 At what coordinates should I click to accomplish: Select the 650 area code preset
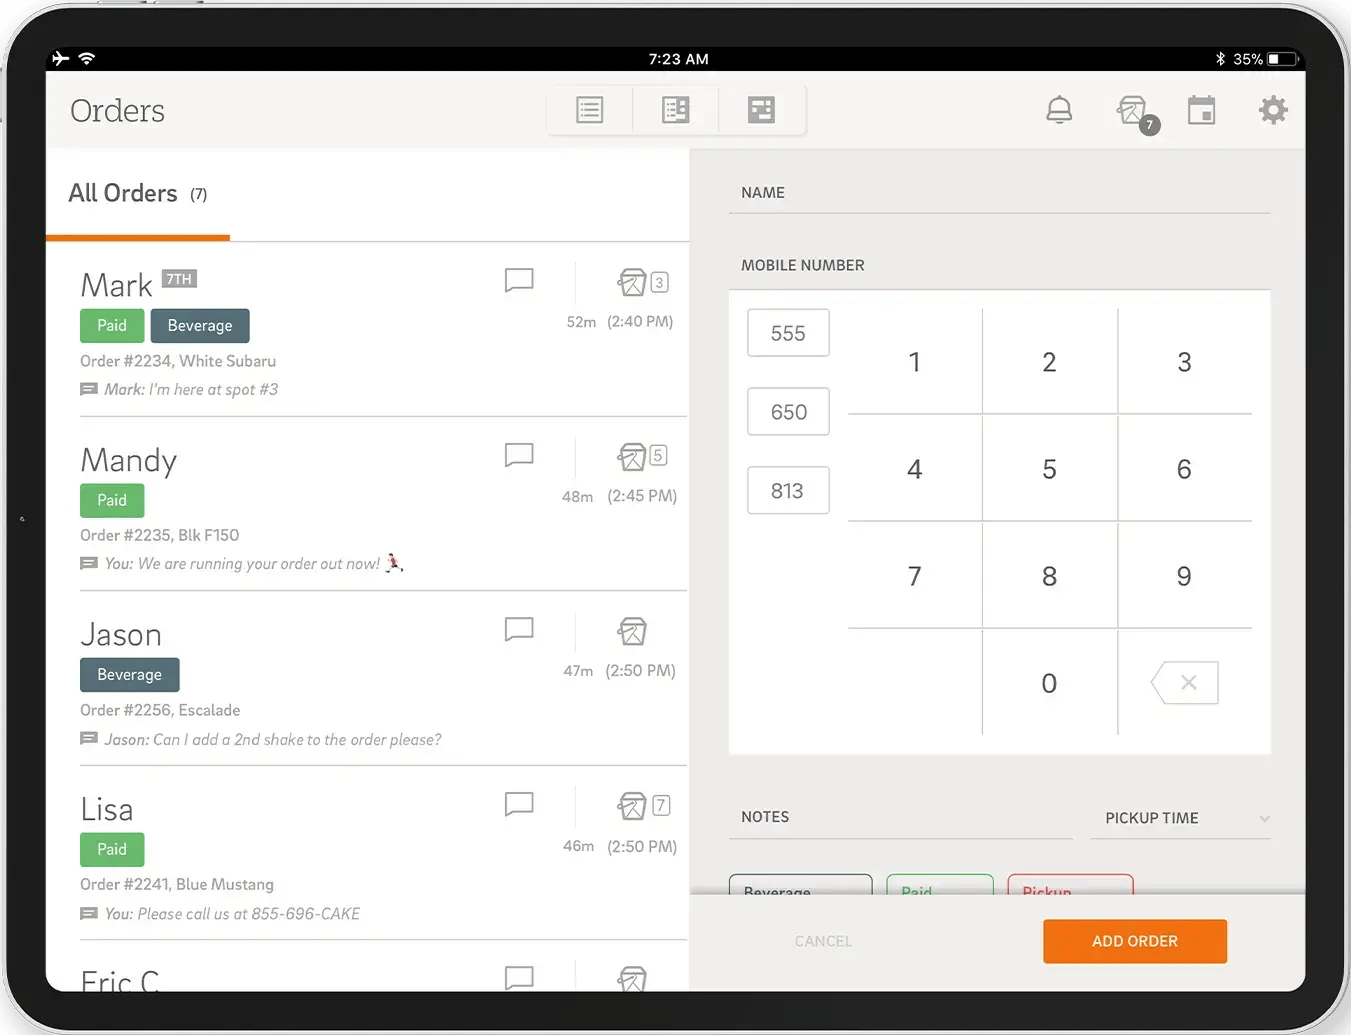pyautogui.click(x=788, y=412)
